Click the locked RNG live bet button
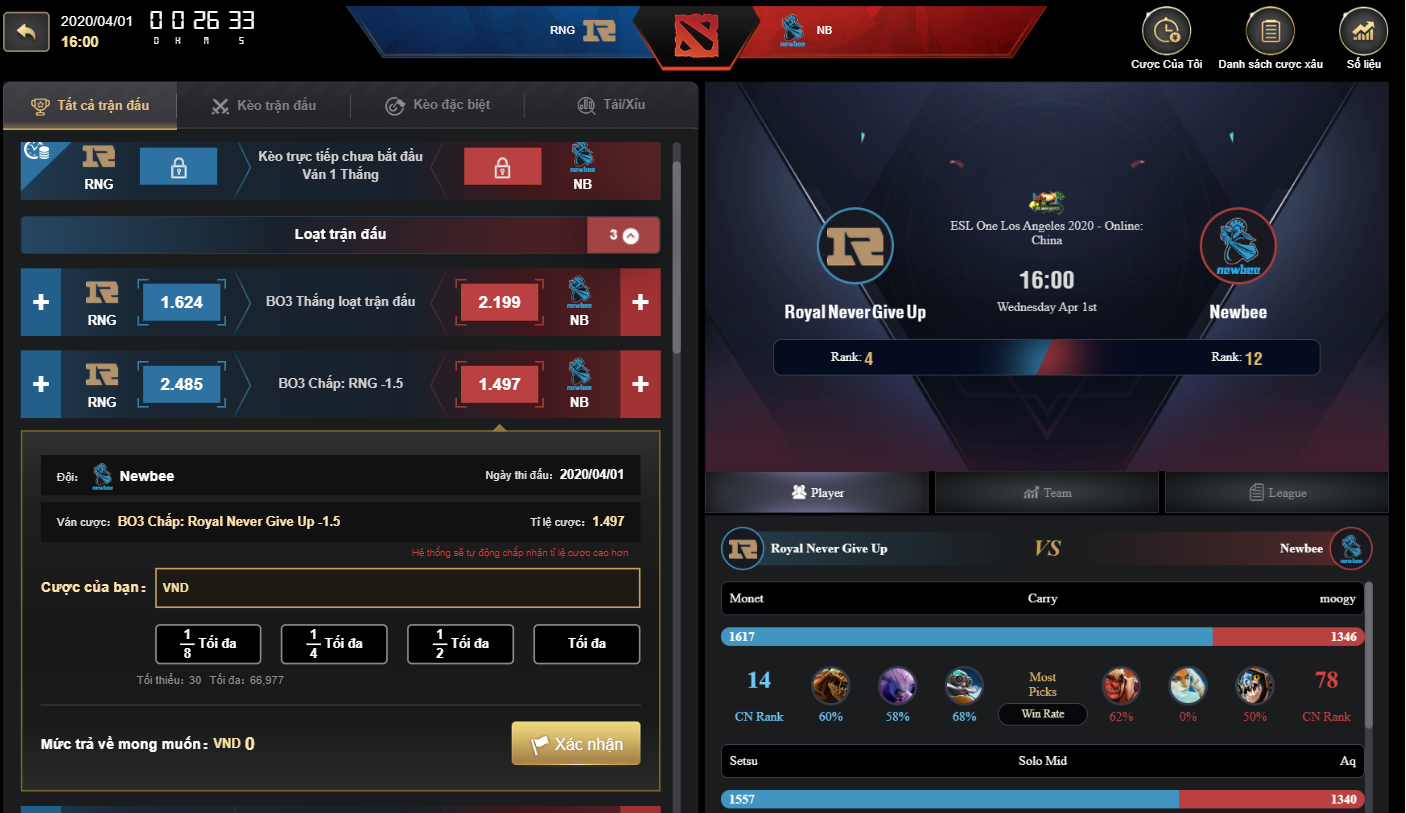 tap(178, 167)
